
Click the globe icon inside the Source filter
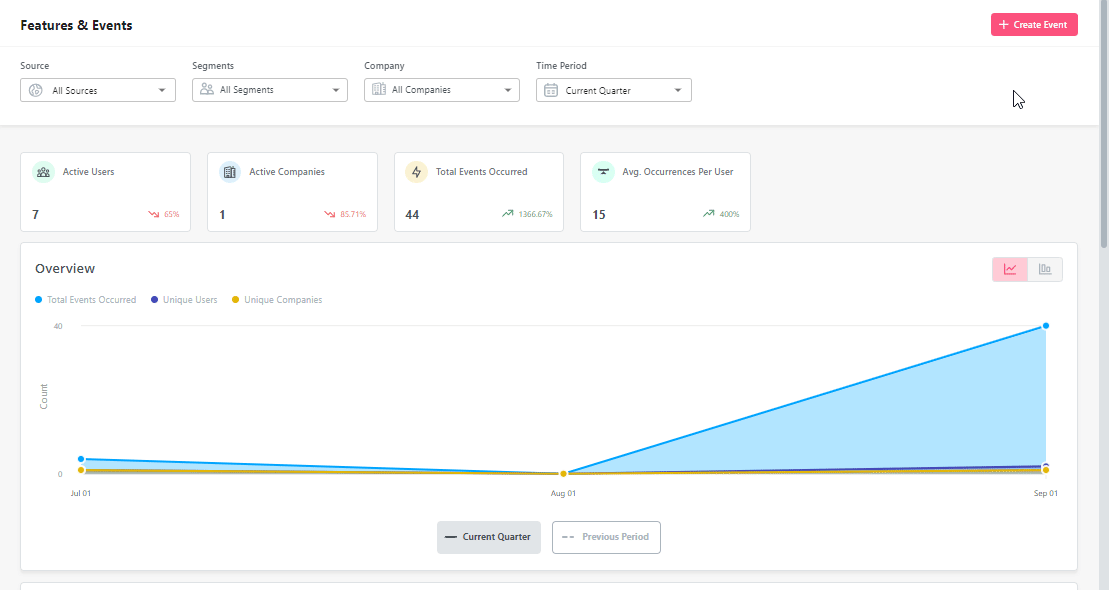click(37, 89)
